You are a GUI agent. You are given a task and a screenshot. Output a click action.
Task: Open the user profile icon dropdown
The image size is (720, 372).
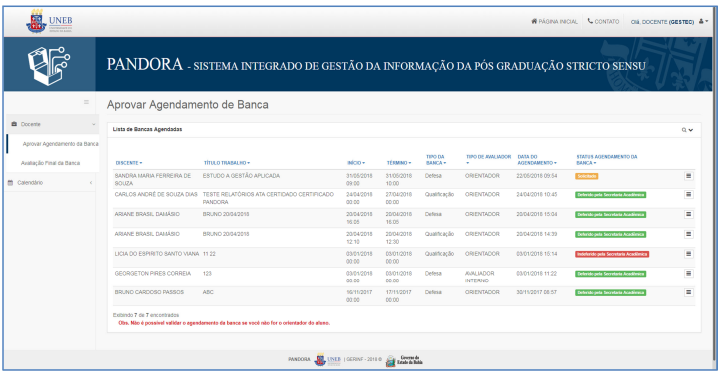(x=703, y=22)
